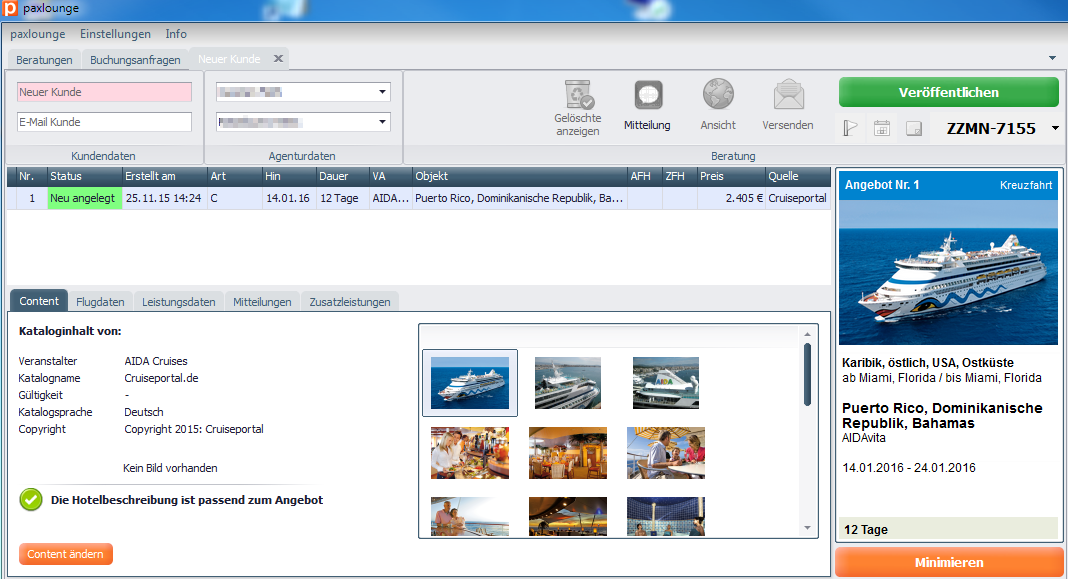
Task: Click the calendar icon beside ZZMN-7155
Action: click(882, 128)
